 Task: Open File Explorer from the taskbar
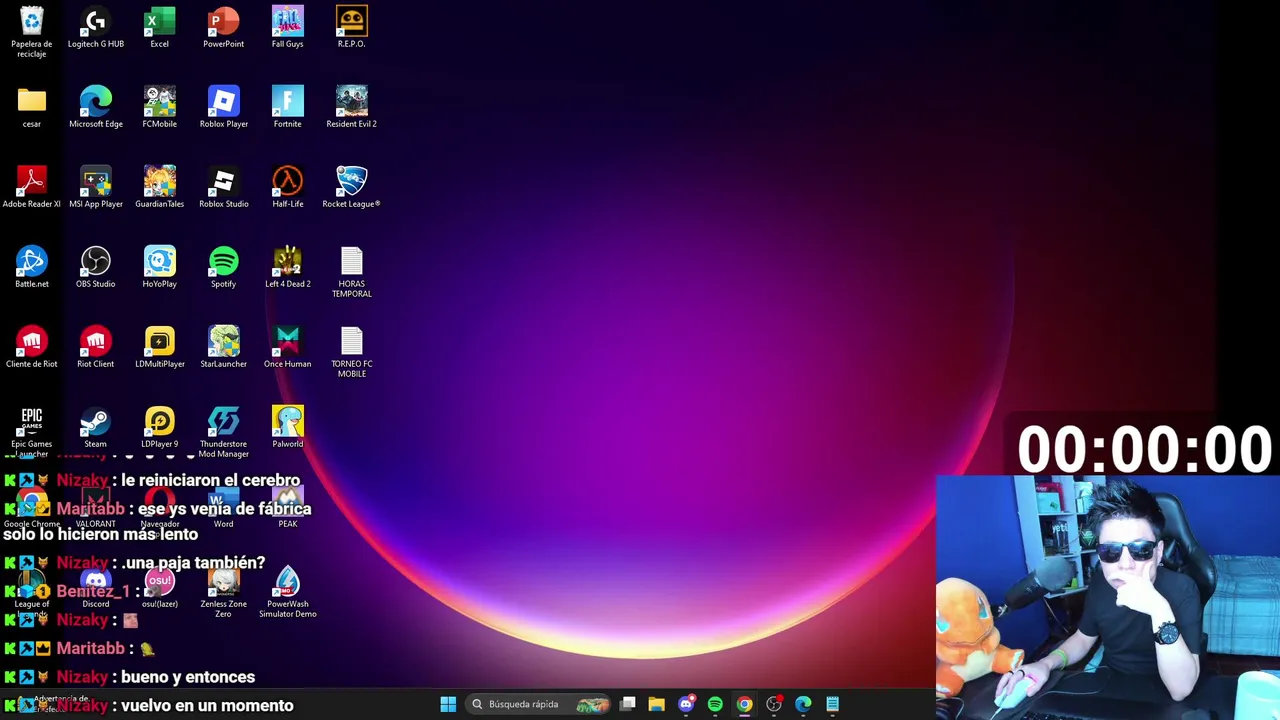point(656,704)
